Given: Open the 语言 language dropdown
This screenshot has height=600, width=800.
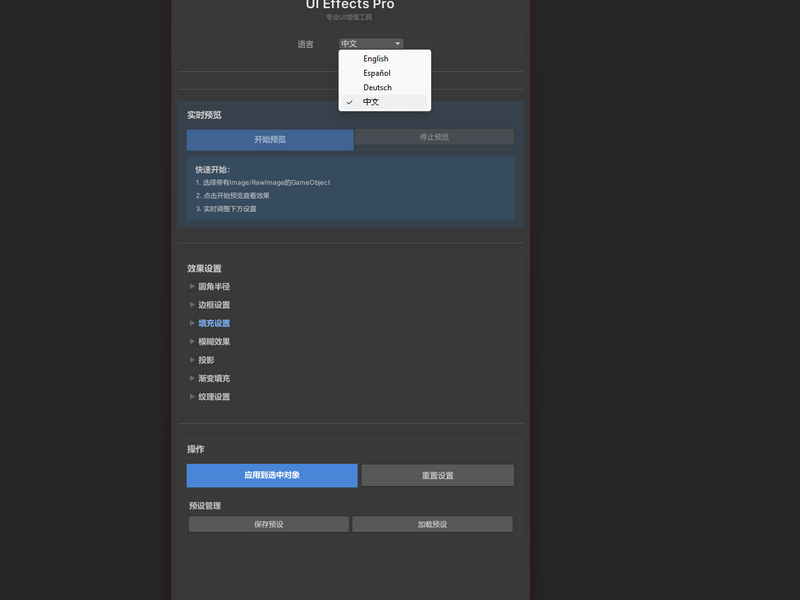Looking at the screenshot, I should point(371,43).
